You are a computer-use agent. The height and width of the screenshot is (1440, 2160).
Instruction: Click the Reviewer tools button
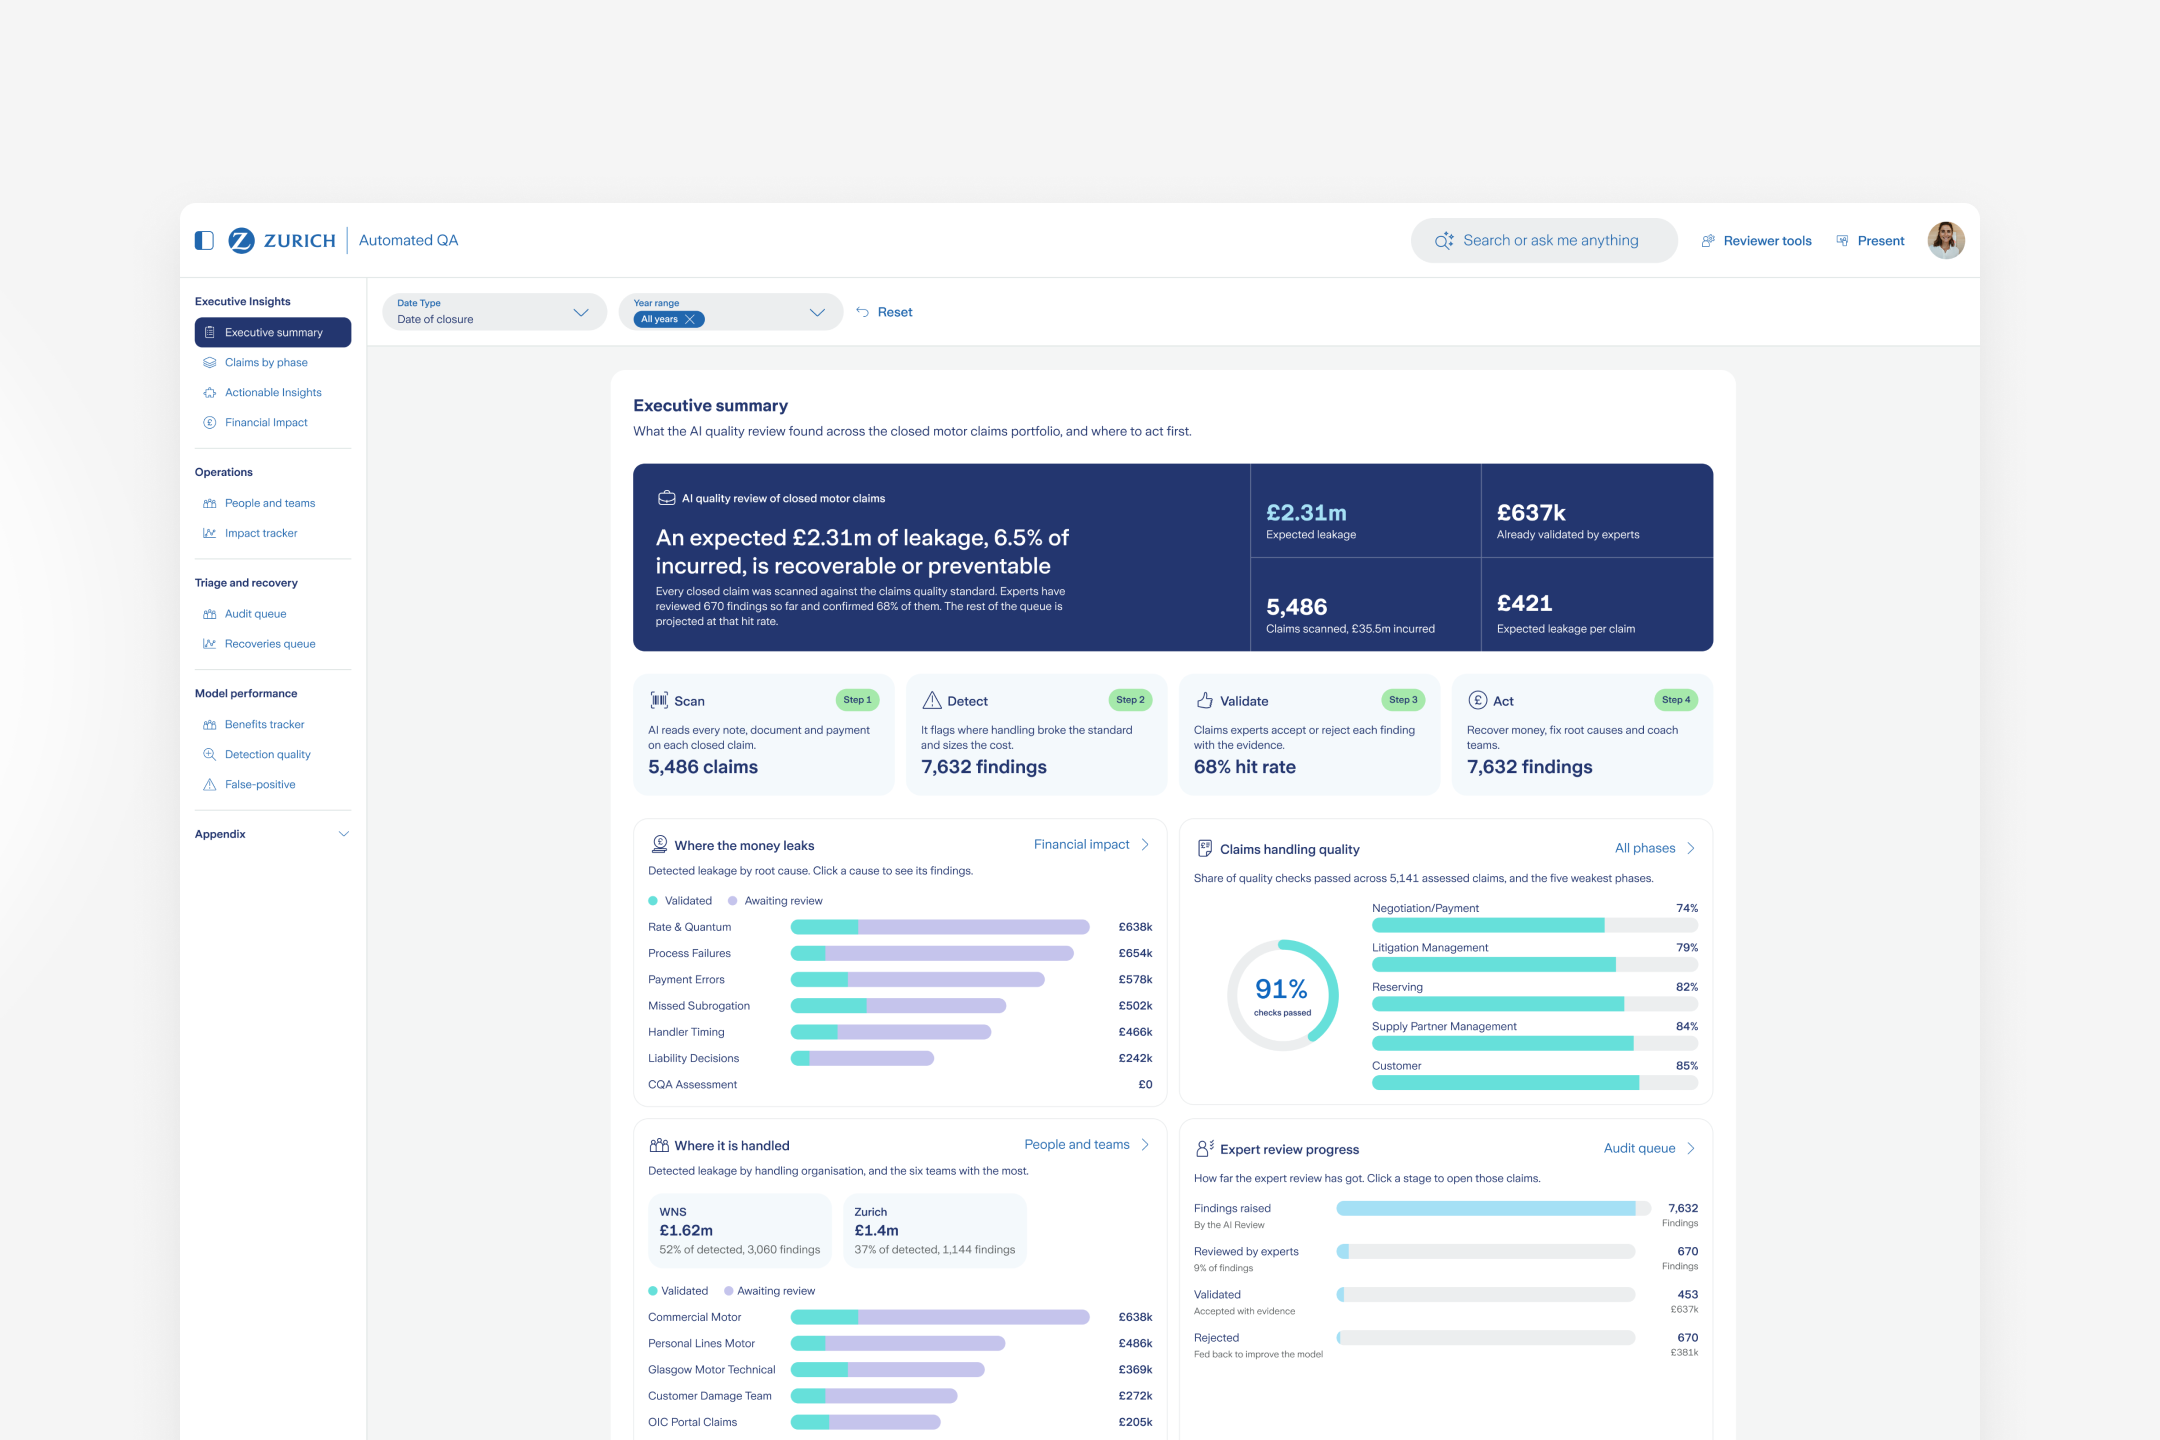[x=1757, y=241]
